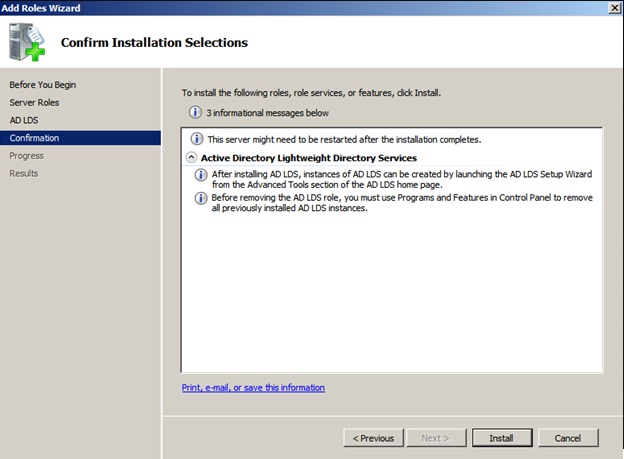
Task: Cancel the Add Roles Wizard
Action: coord(568,438)
